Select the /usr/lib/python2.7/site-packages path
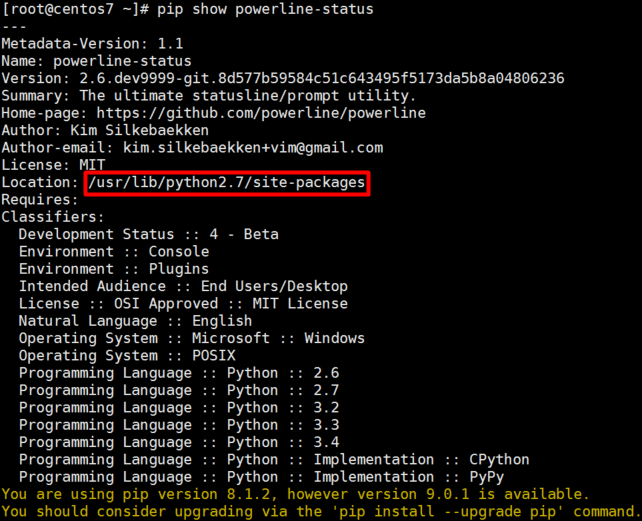 tap(226, 183)
